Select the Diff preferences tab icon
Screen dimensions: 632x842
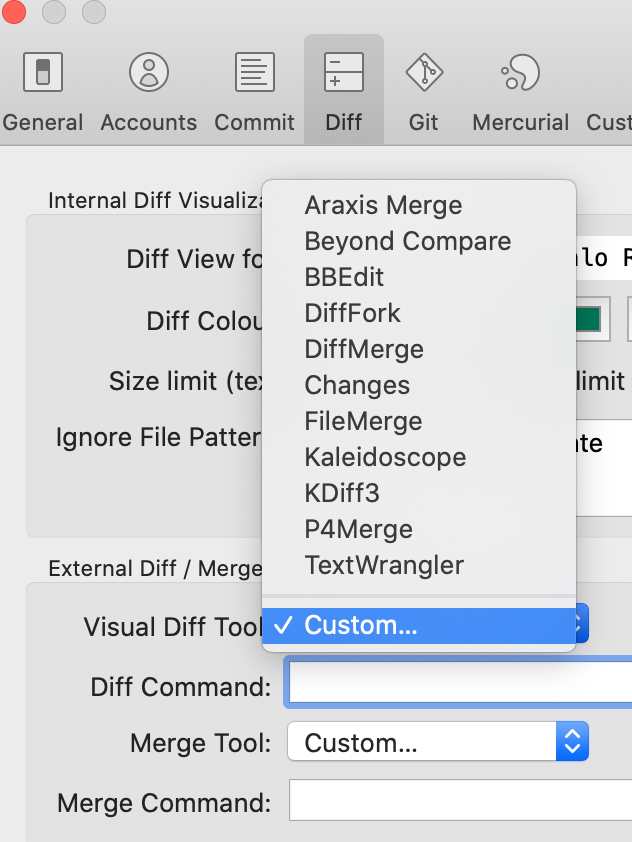[344, 72]
